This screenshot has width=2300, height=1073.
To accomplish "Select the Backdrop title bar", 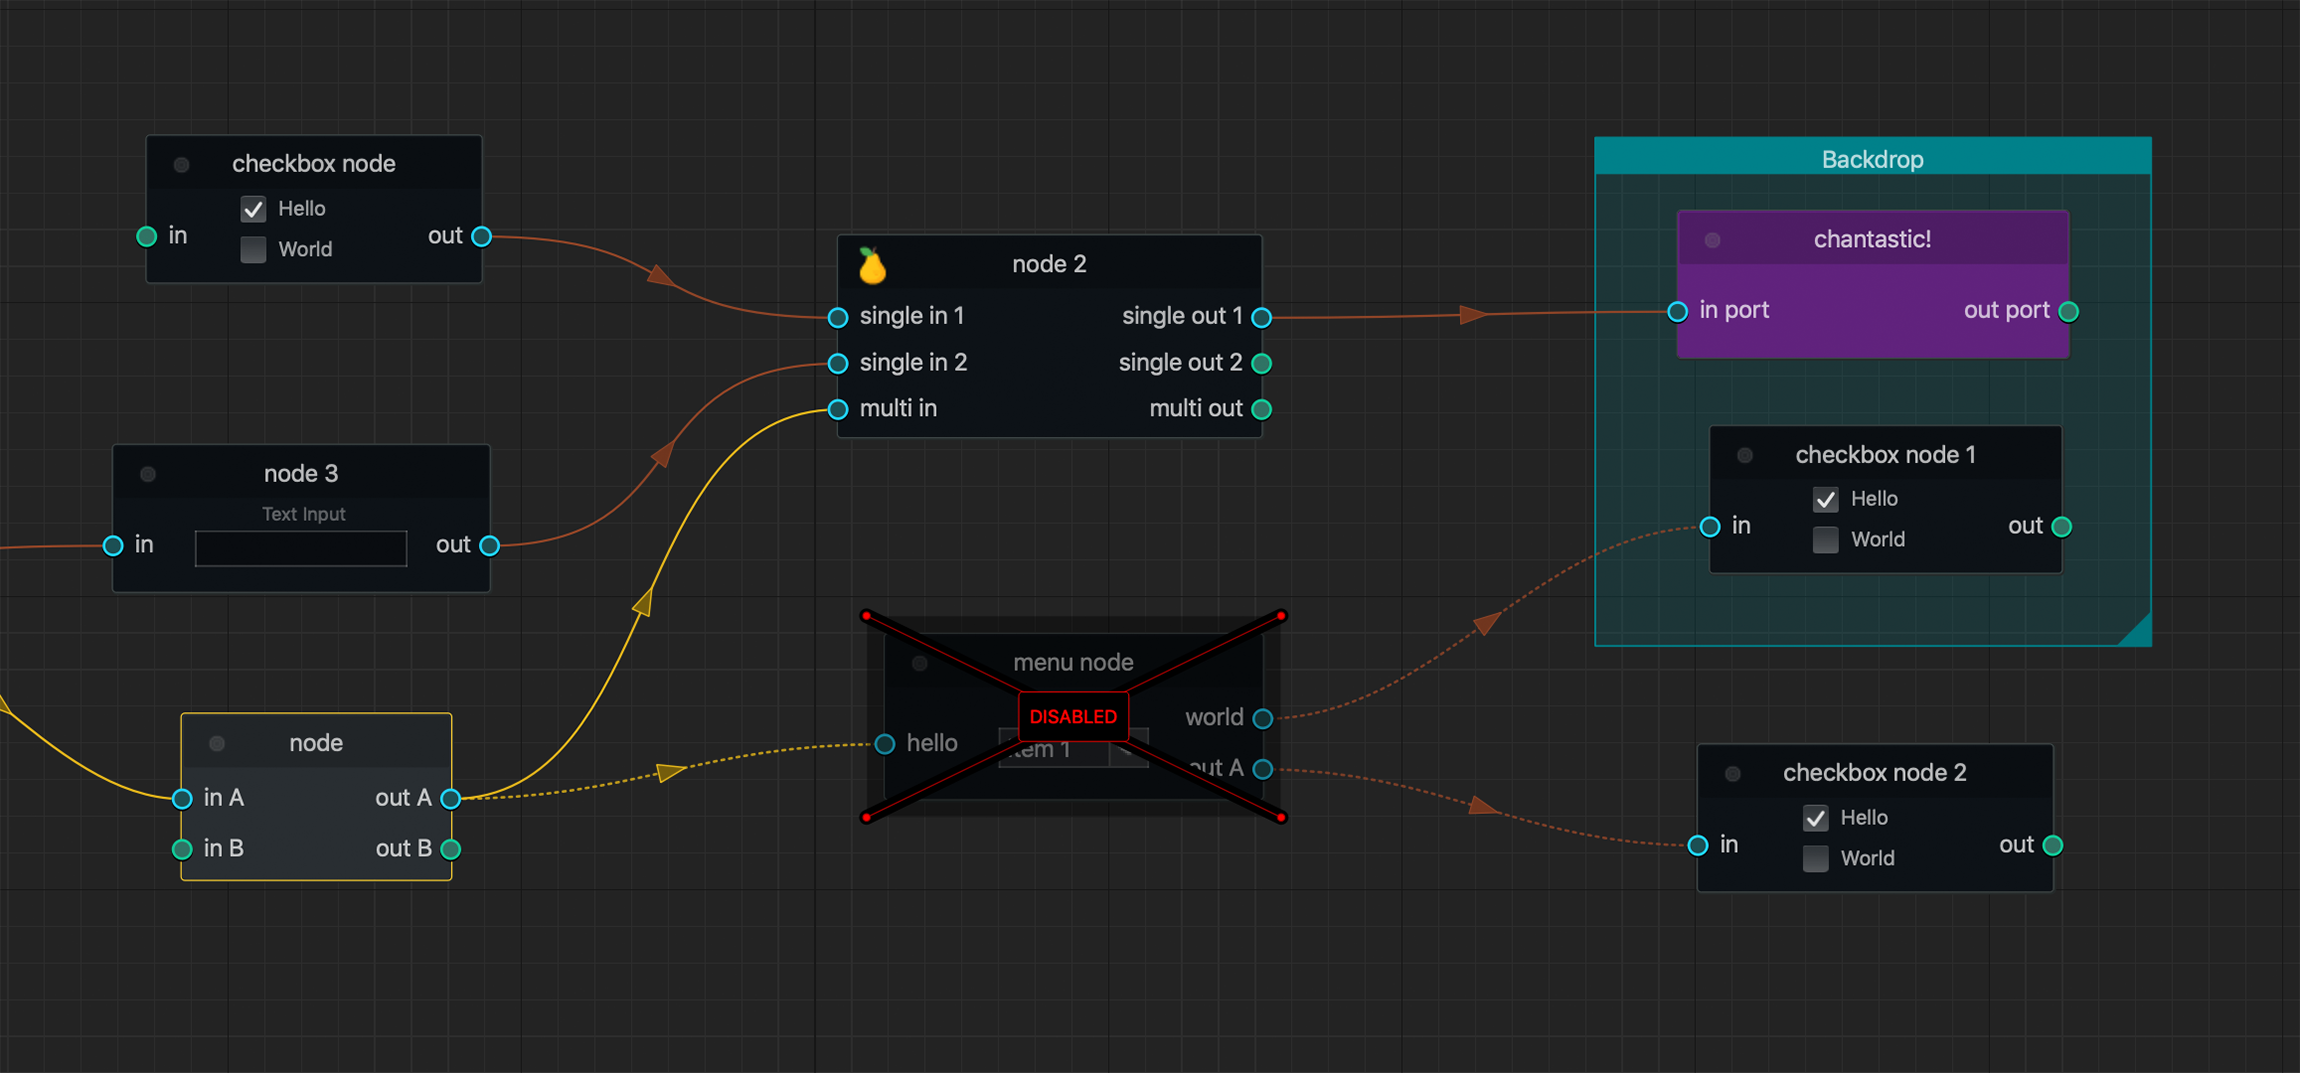I will pyautogui.click(x=1872, y=158).
